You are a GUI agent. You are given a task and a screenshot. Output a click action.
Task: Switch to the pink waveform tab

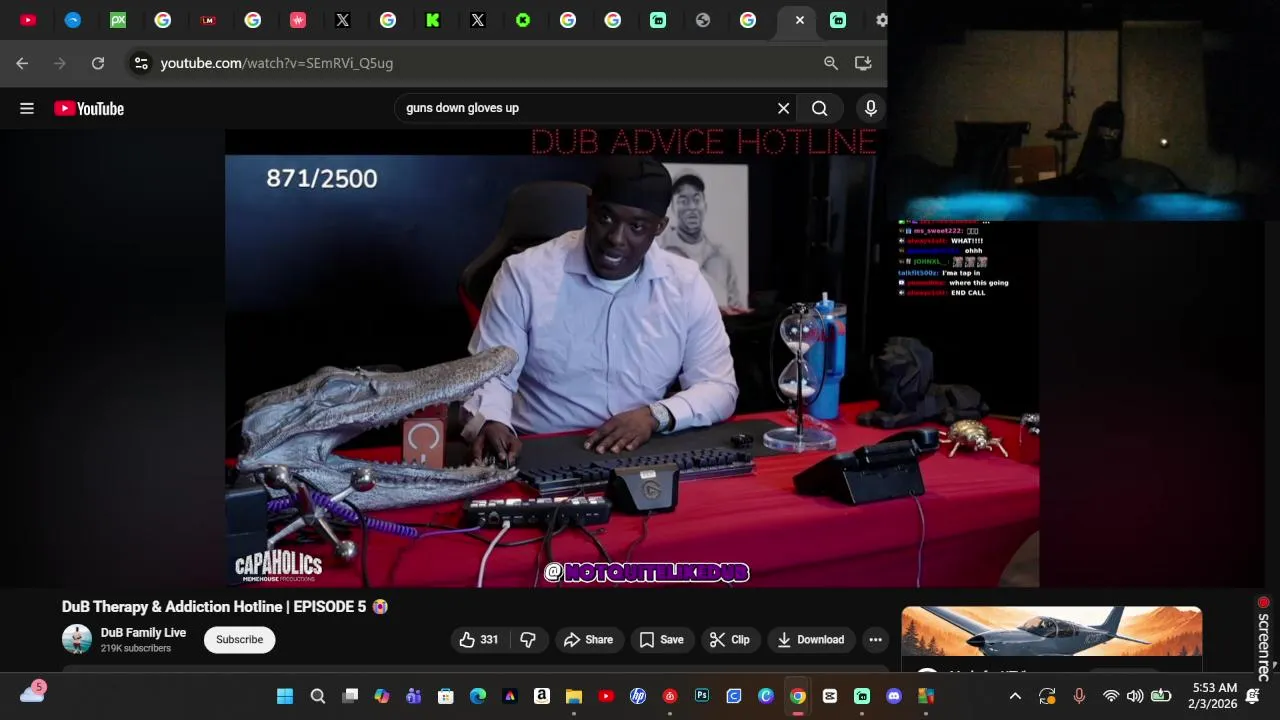coord(298,20)
